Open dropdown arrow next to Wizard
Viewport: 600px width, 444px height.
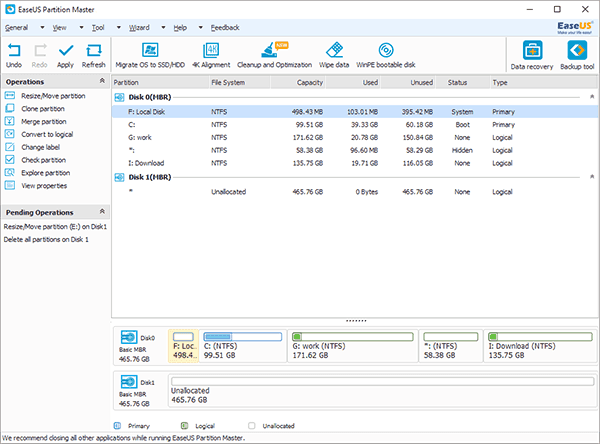coord(163,28)
